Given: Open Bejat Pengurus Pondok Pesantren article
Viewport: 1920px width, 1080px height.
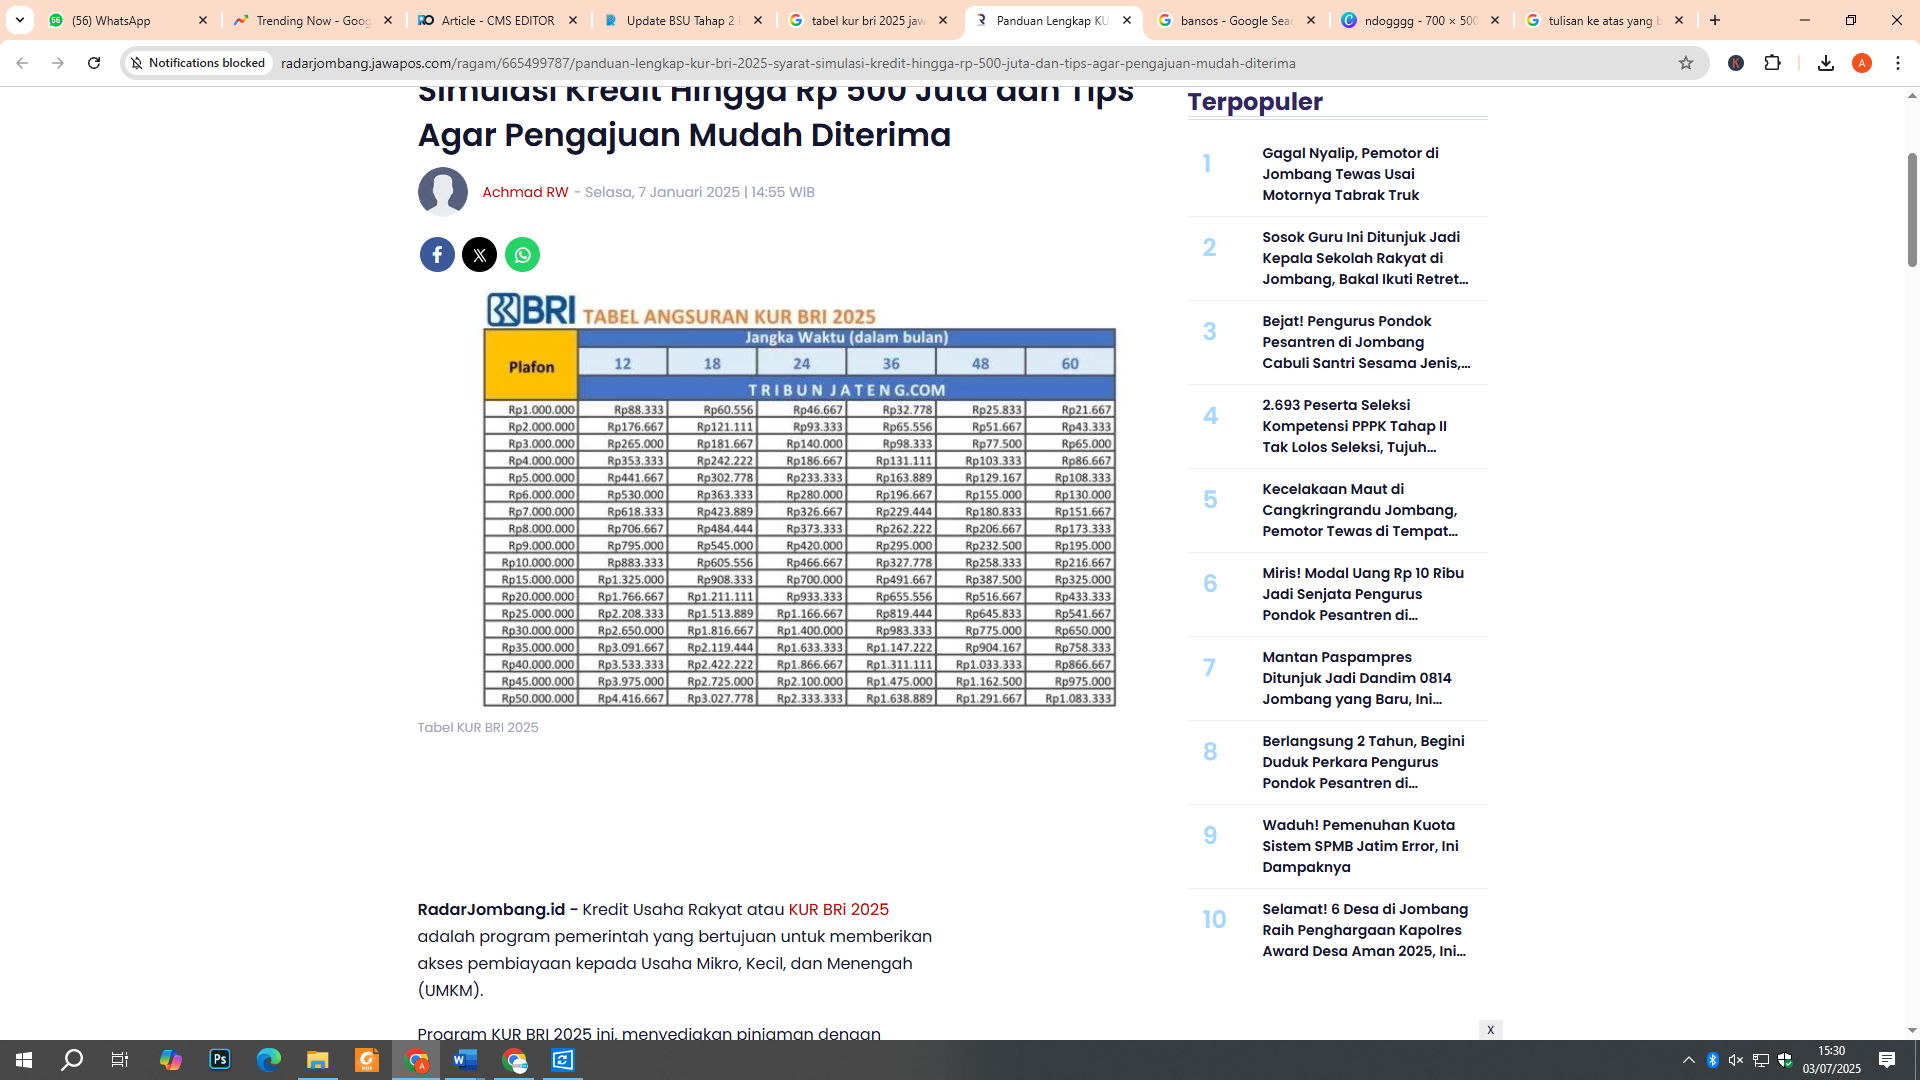Looking at the screenshot, I should pos(1366,342).
